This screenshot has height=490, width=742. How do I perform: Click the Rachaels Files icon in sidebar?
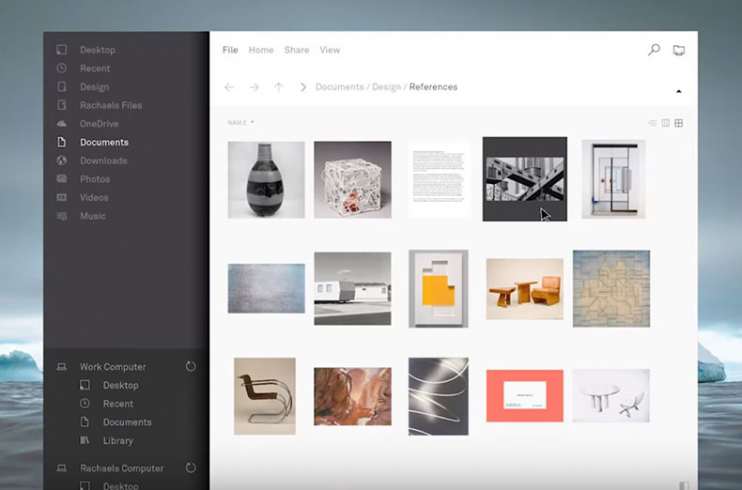point(62,105)
